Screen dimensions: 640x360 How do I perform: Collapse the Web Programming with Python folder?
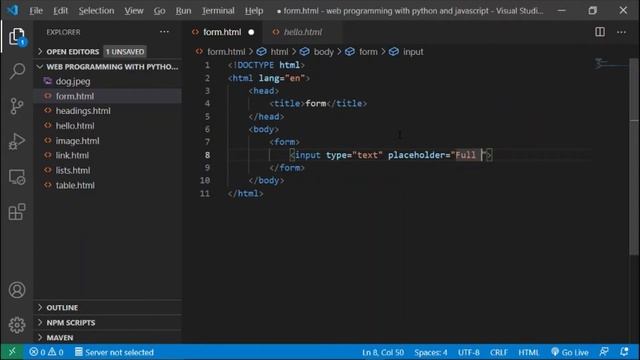pos(109,67)
